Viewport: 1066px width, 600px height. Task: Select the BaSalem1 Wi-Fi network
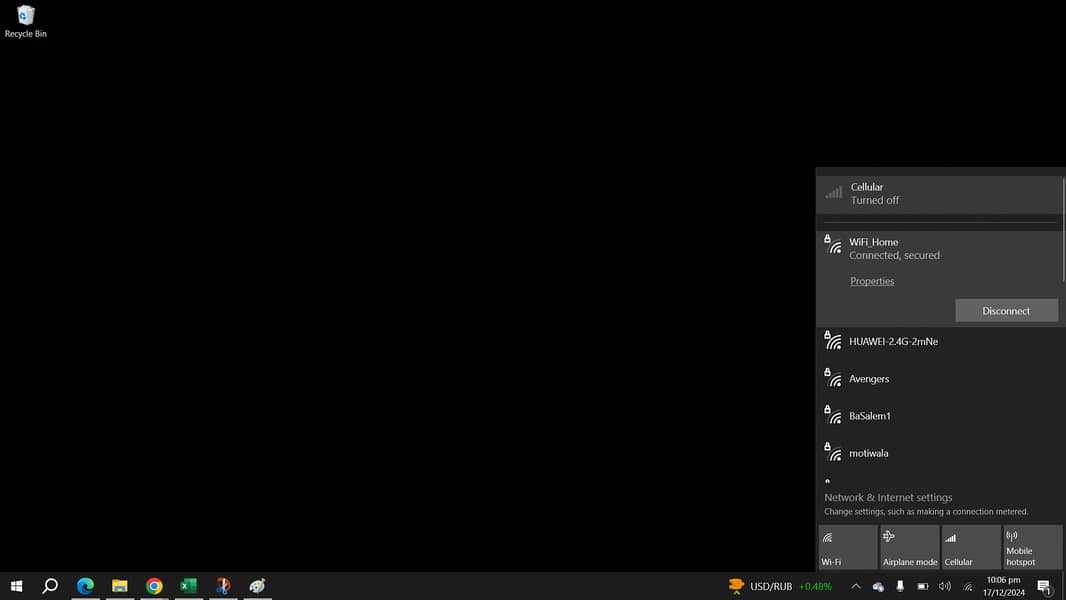(939, 416)
